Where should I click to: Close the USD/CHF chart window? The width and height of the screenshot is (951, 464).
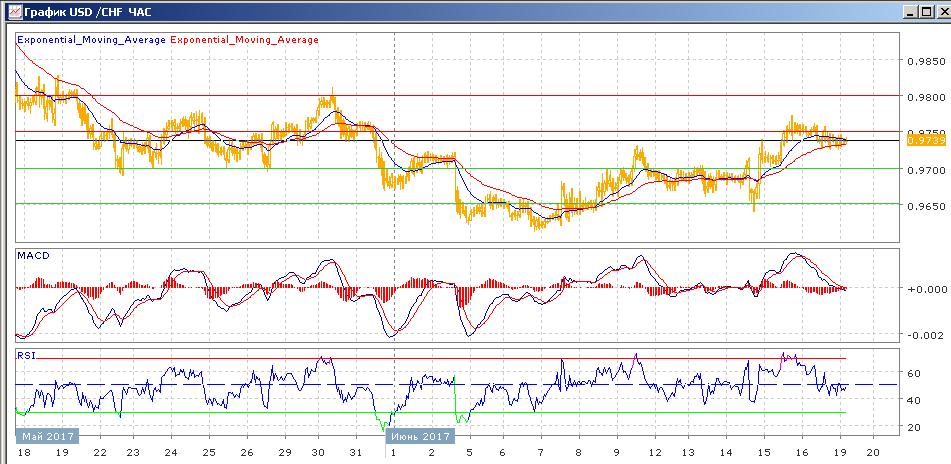(x=940, y=12)
